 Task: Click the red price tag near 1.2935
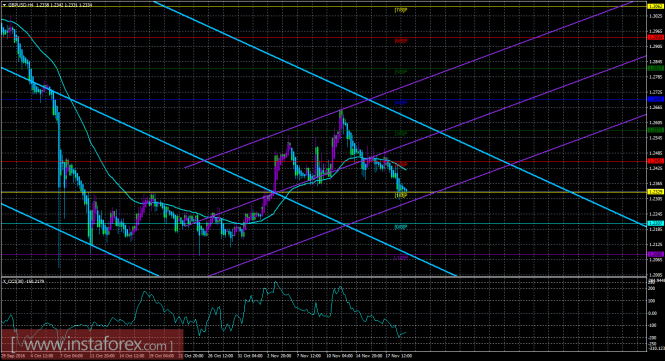656,38
